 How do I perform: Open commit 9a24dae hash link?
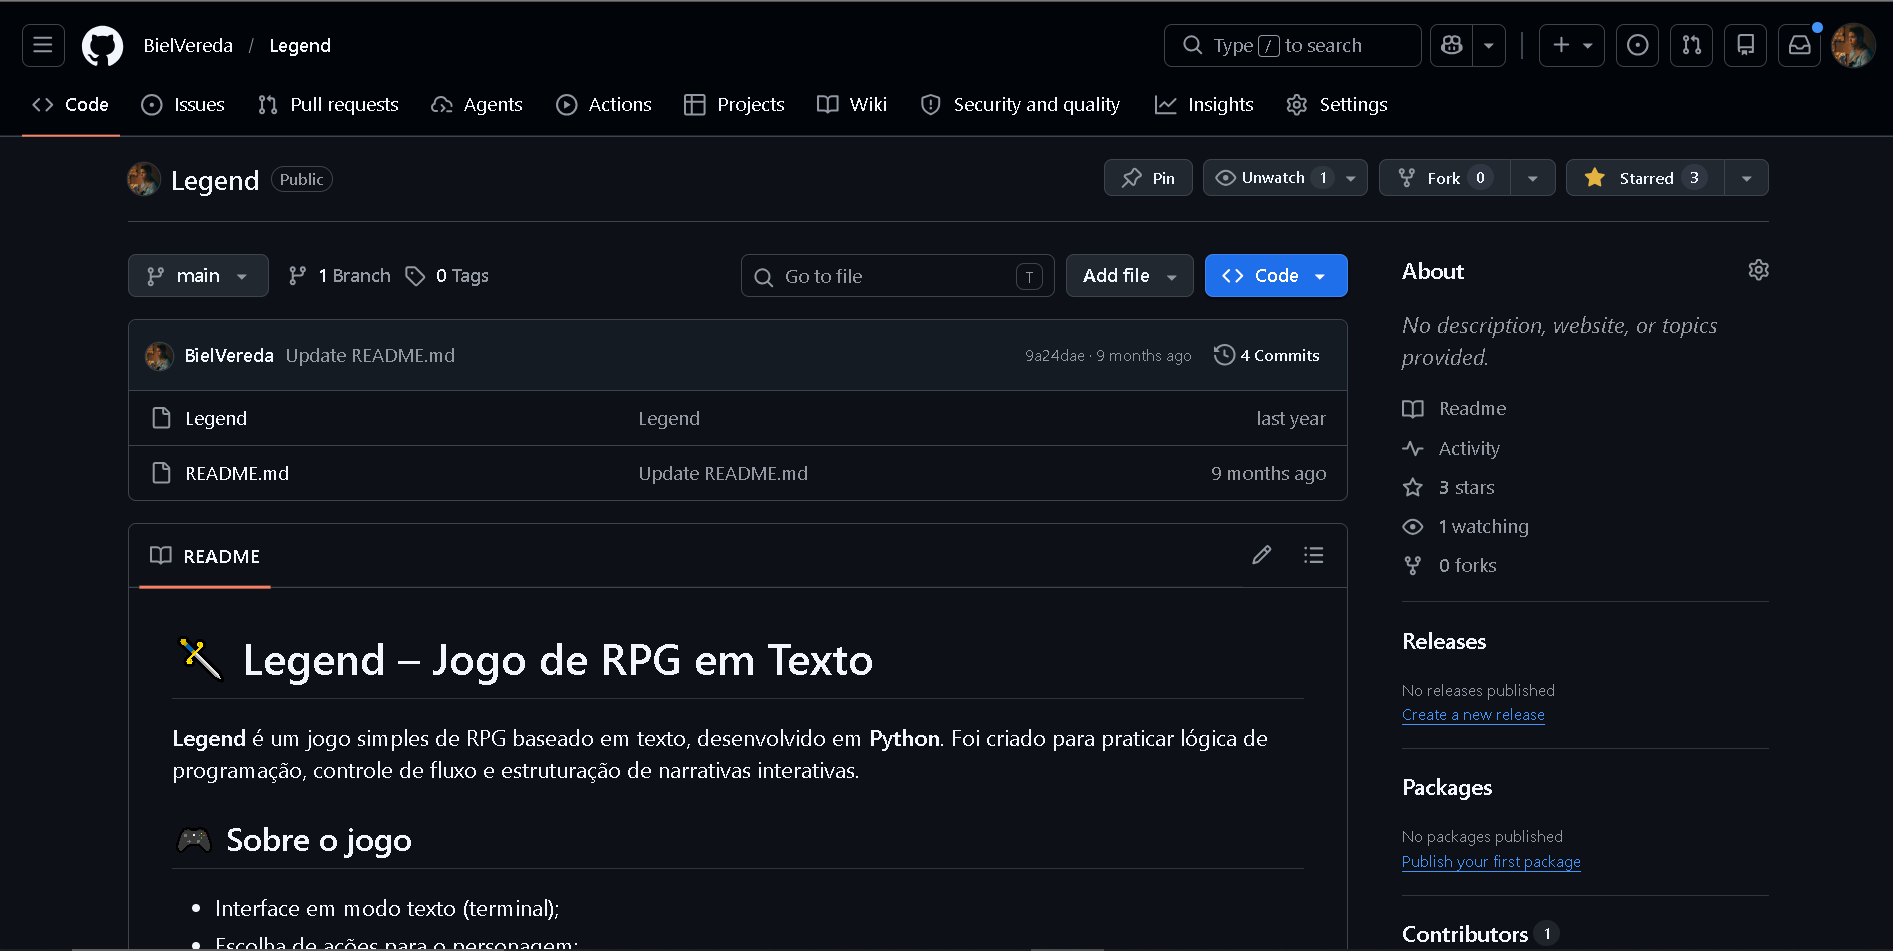1055,356
